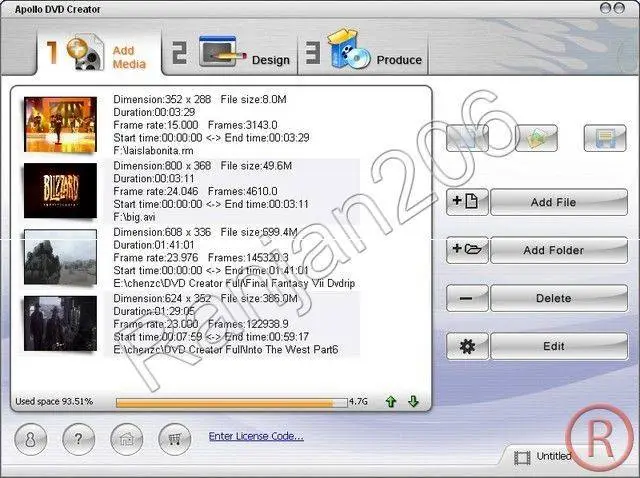Click the home page icon button
640x478 pixels.
tap(127, 439)
